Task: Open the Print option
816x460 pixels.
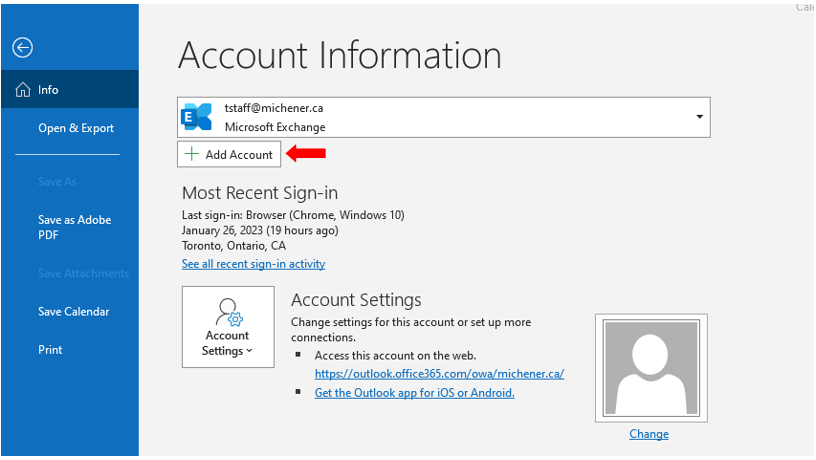Action: (x=50, y=350)
